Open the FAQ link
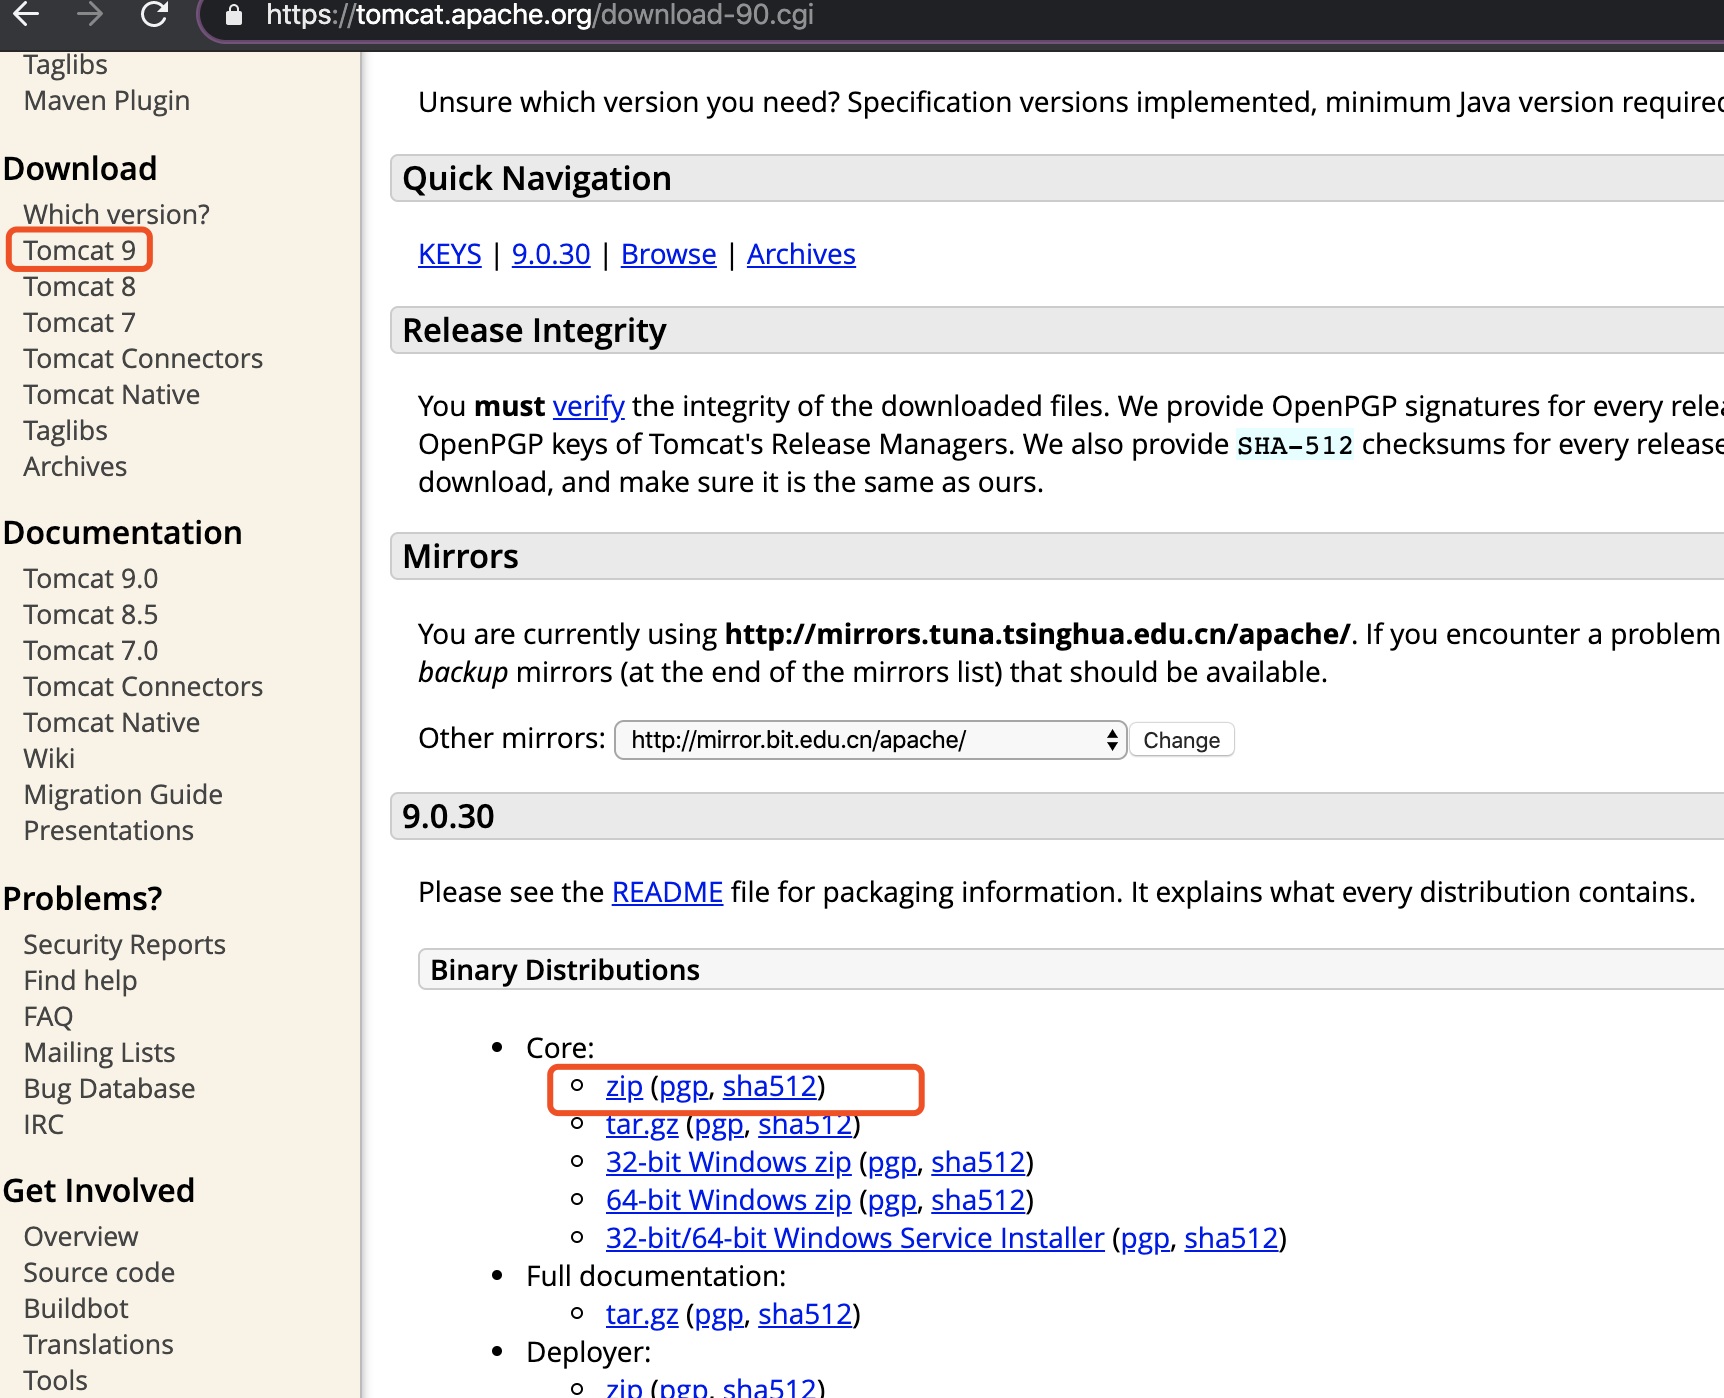Viewport: 1724px width, 1398px height. point(48,1016)
